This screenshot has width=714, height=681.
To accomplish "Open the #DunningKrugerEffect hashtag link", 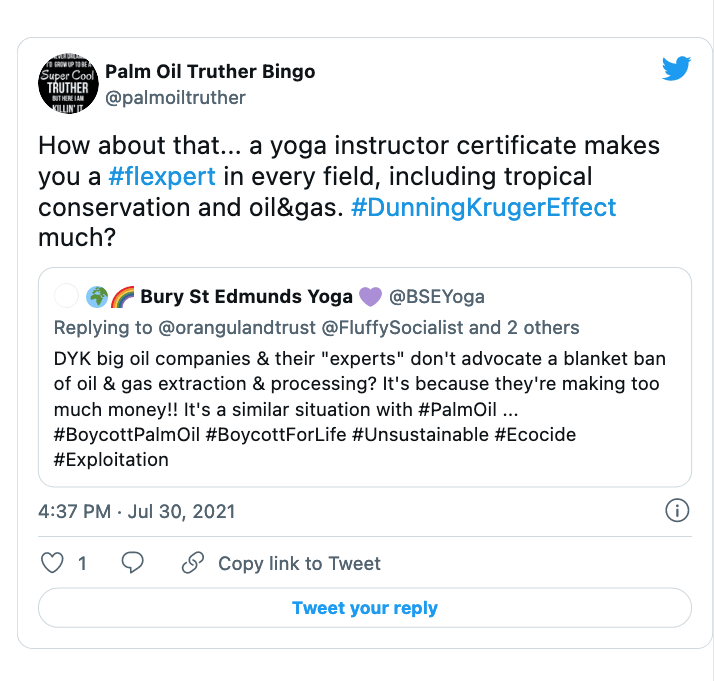I will [x=484, y=208].
